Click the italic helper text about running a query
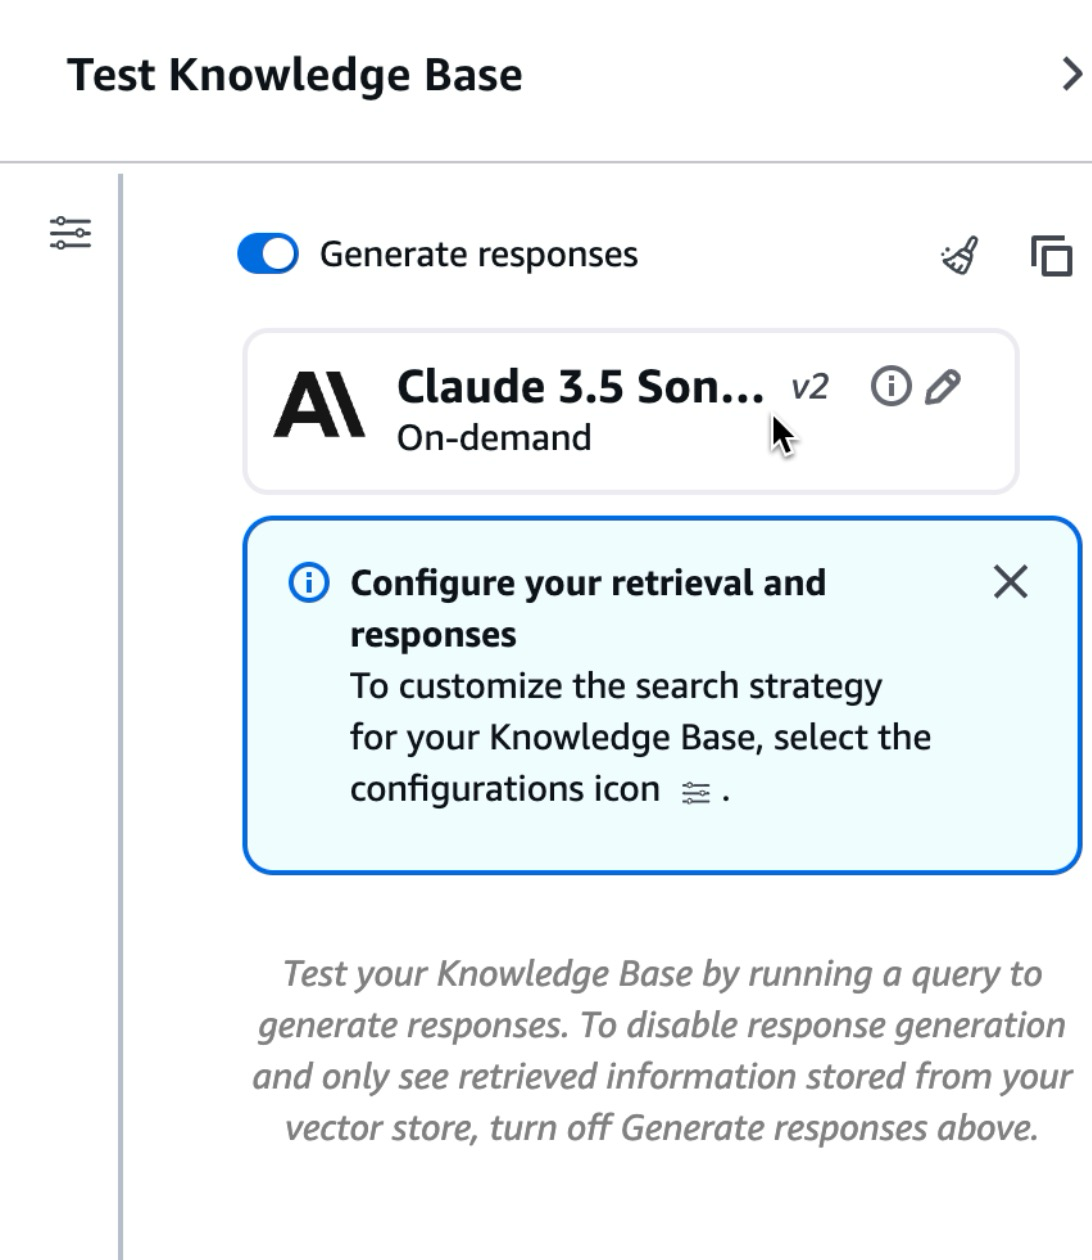The height and width of the screenshot is (1260, 1092). [661, 1050]
